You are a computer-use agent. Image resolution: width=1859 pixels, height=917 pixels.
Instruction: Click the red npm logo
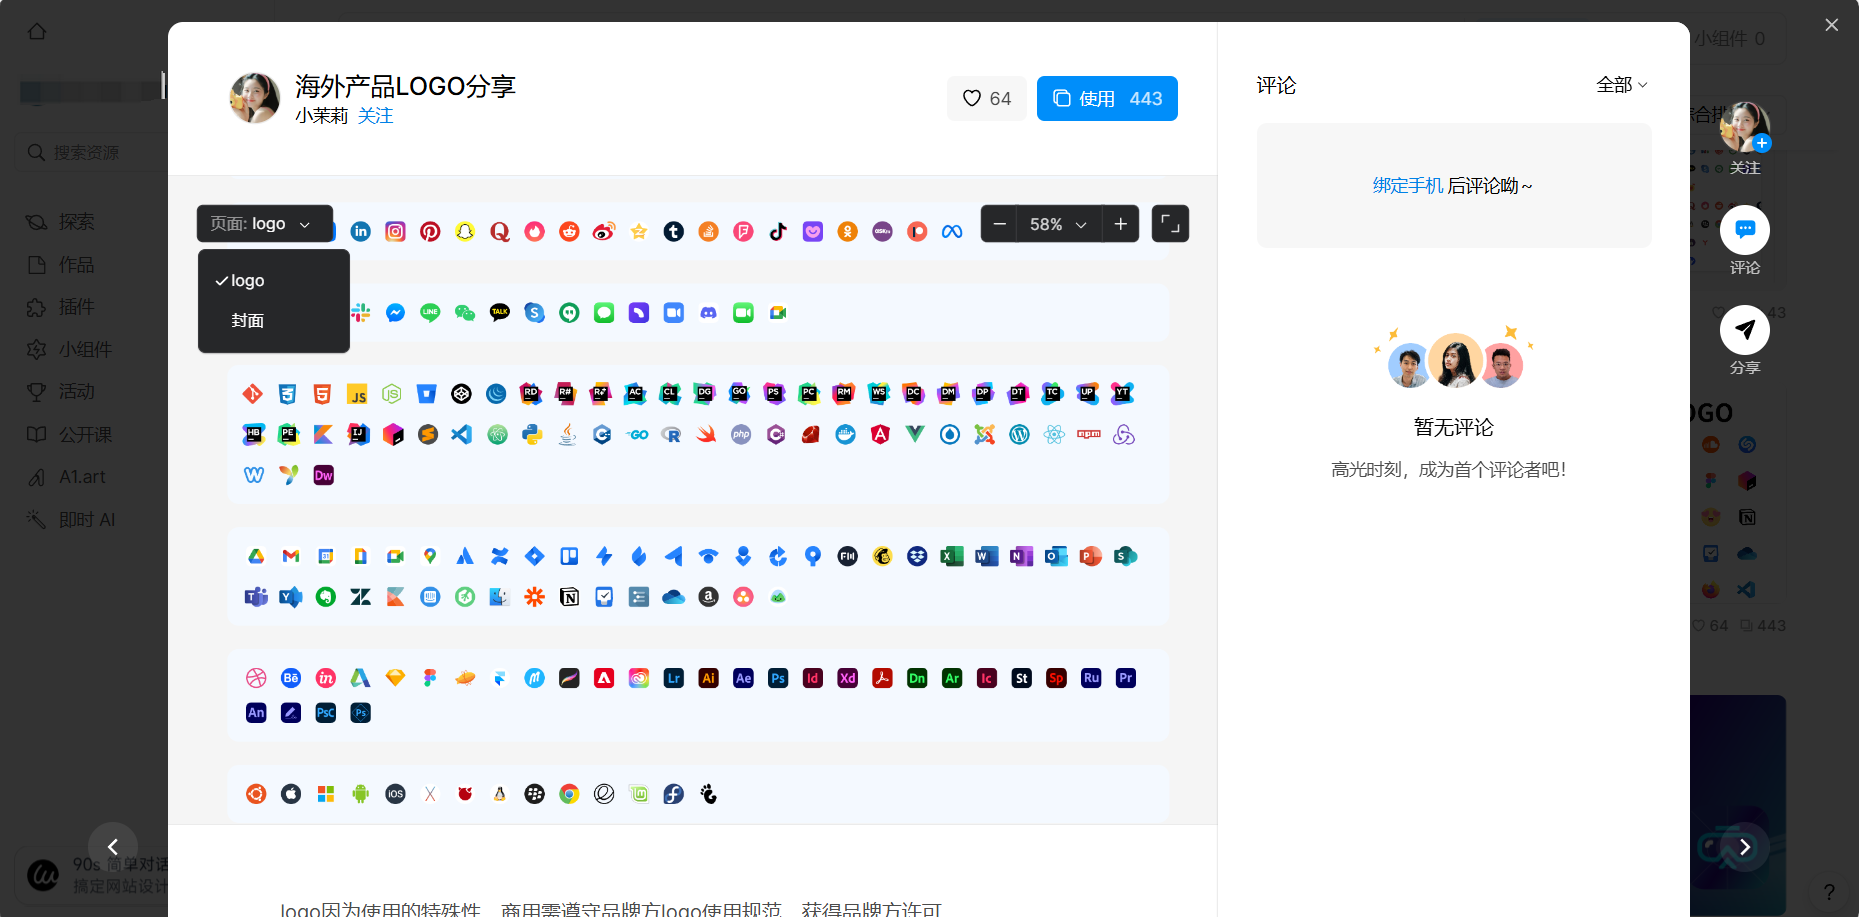pyautogui.click(x=1089, y=435)
